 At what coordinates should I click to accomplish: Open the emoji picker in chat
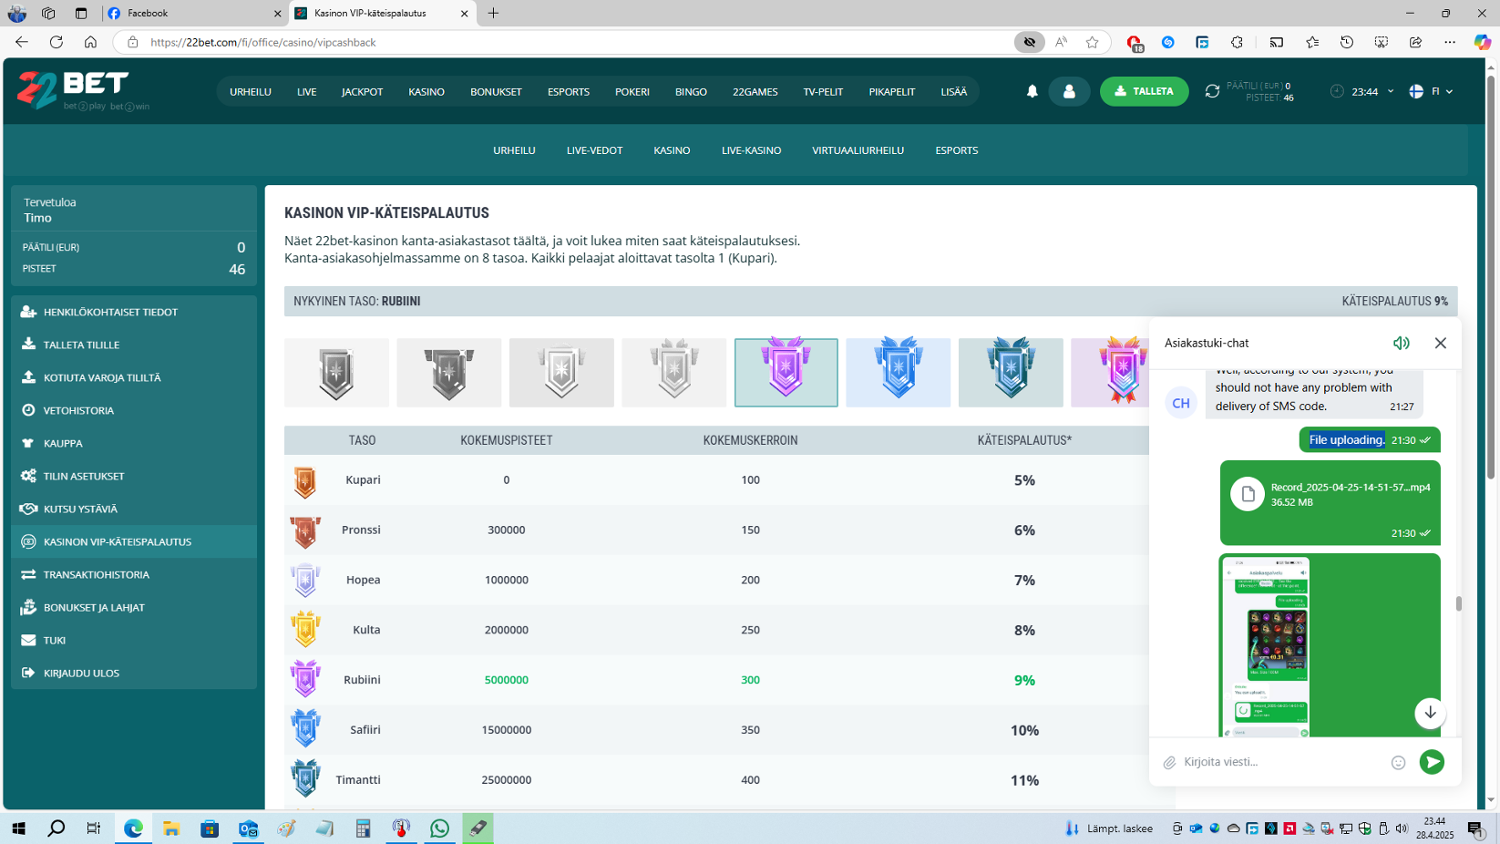[1398, 763]
